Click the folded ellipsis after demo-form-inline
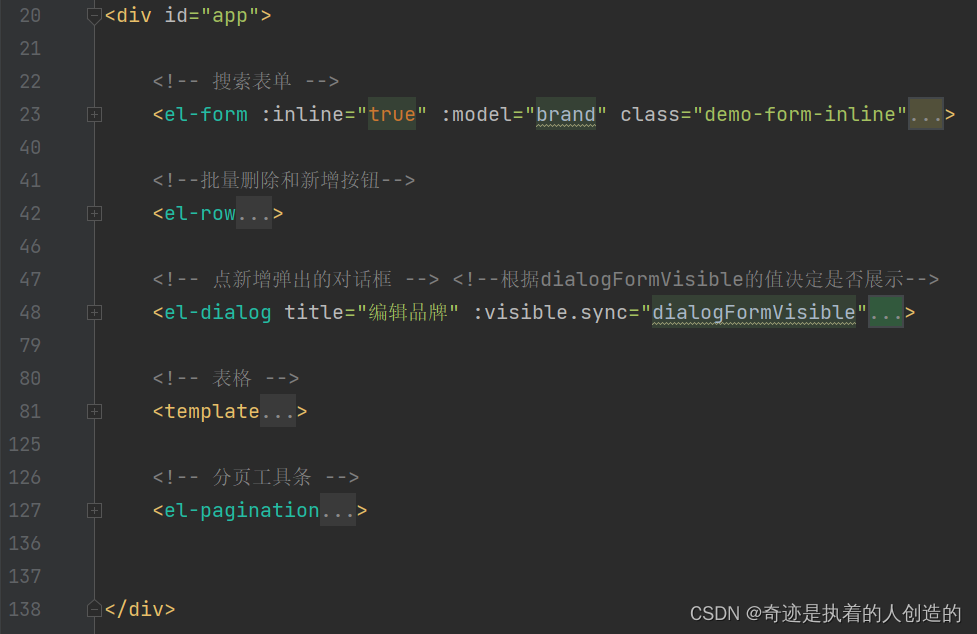Screen dimensions: 977x634 pos(925,115)
